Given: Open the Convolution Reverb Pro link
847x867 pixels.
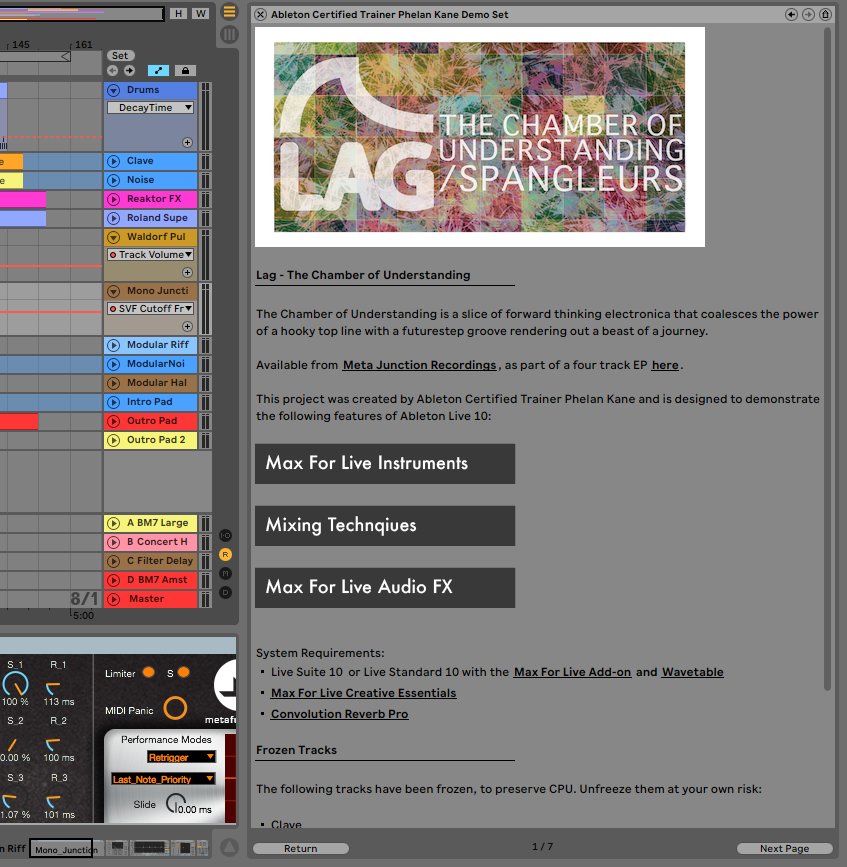Looking at the screenshot, I should point(339,714).
